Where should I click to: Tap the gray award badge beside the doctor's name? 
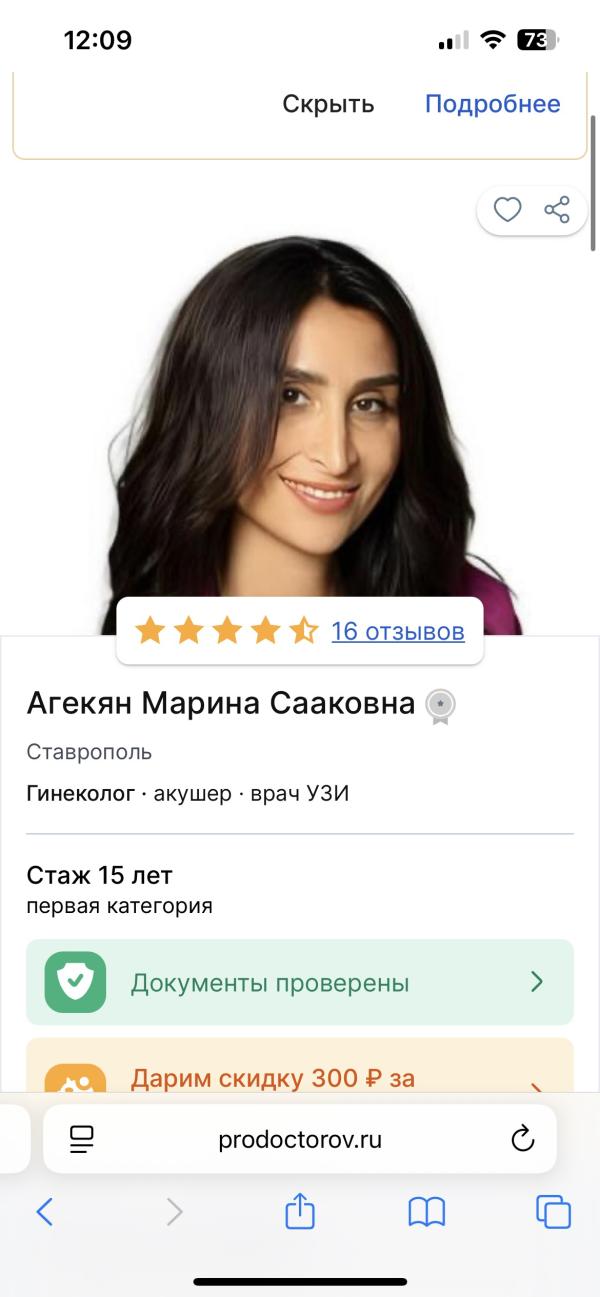click(x=440, y=706)
